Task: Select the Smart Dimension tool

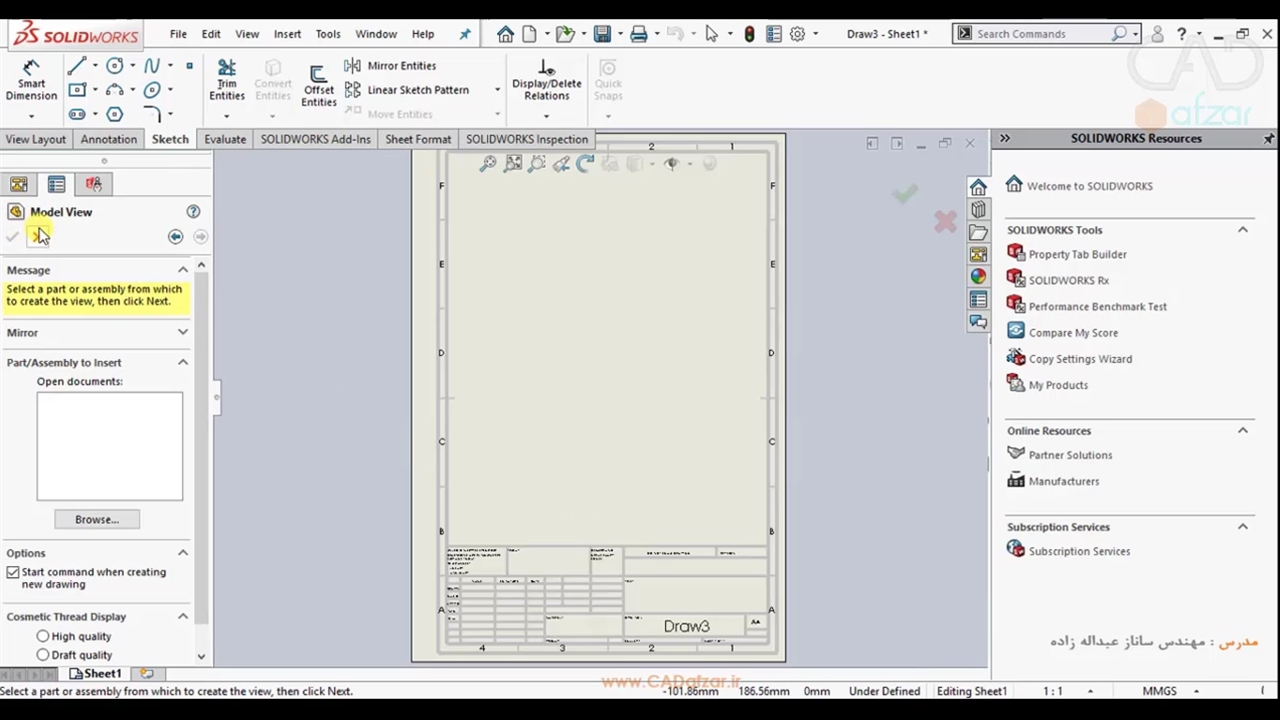Action: point(31,80)
